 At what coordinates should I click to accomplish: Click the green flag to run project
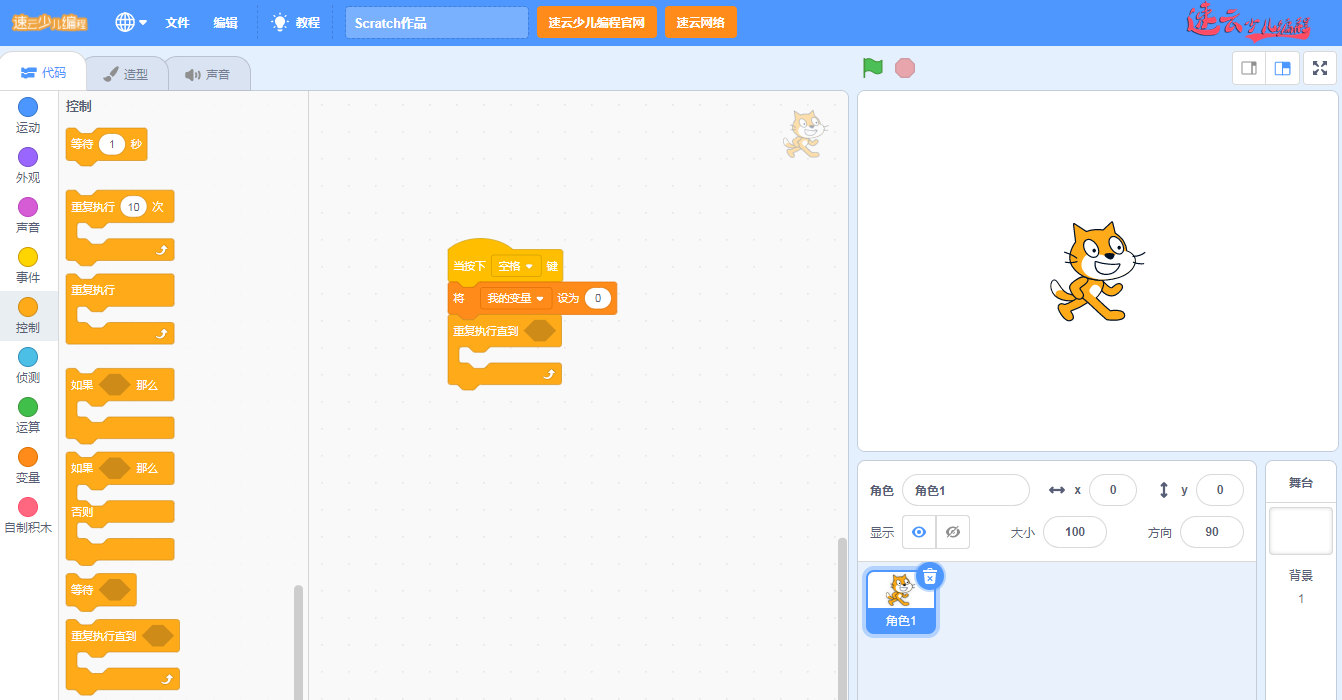(x=873, y=68)
